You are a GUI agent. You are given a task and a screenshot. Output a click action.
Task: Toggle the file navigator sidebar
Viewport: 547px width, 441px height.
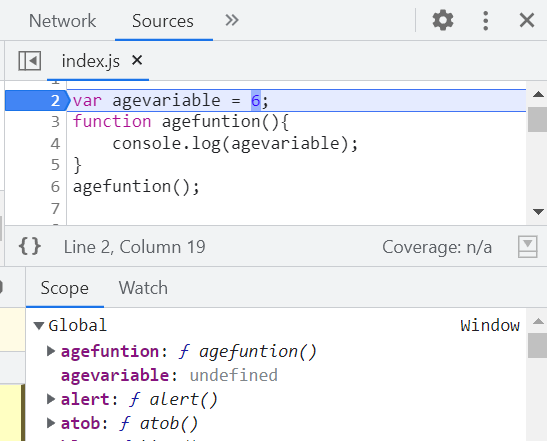pos(30,61)
